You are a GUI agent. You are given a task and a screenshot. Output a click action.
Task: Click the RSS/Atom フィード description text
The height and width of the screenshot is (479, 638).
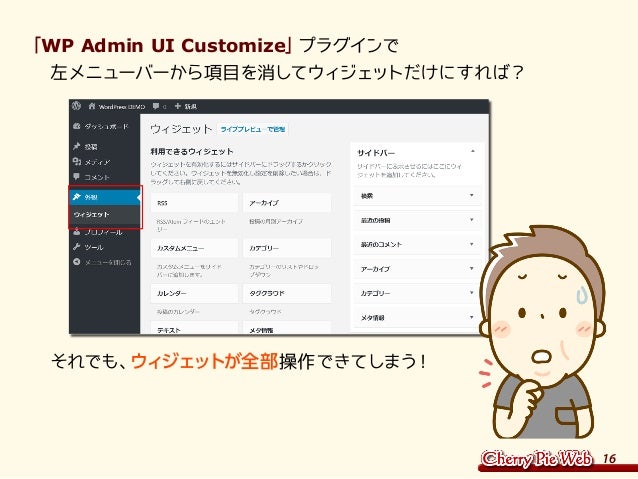[x=191, y=225]
